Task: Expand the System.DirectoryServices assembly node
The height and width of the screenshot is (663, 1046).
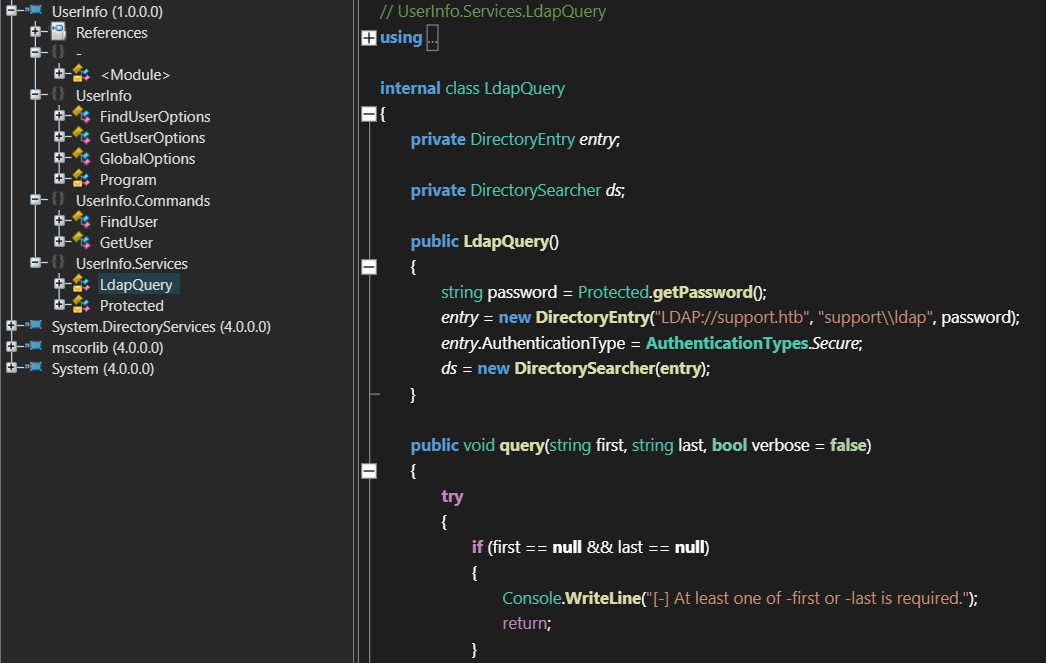Action: tap(11, 326)
